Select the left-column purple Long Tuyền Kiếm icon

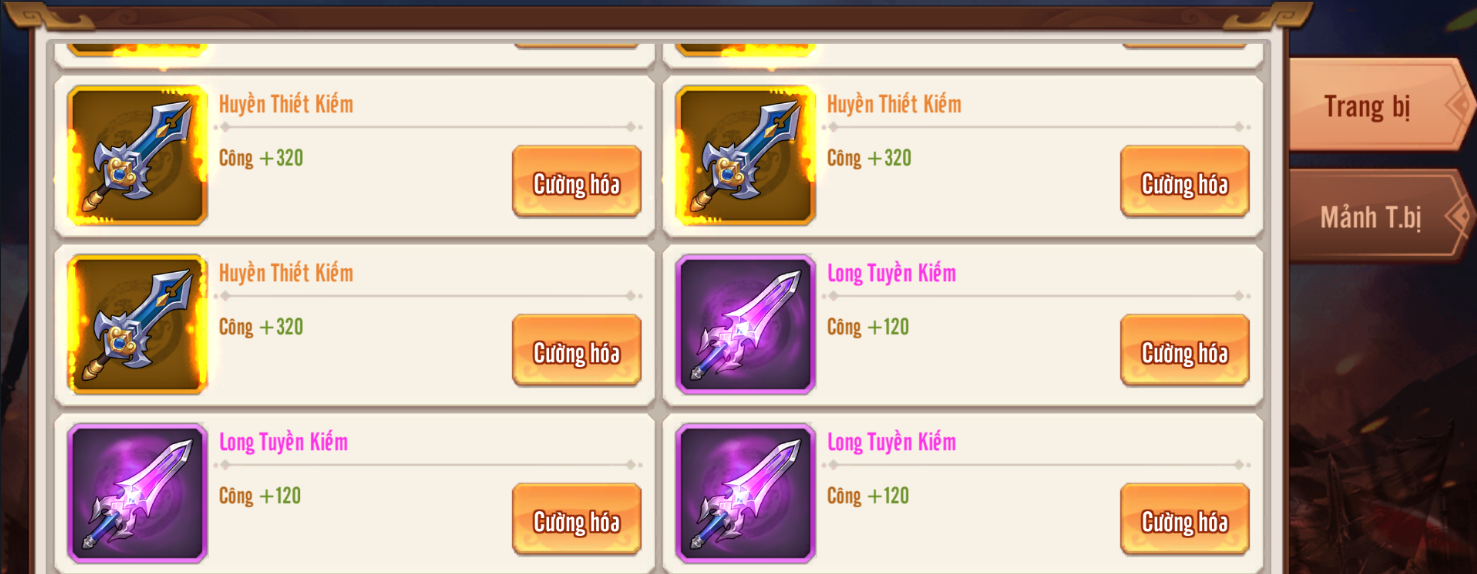(138, 493)
